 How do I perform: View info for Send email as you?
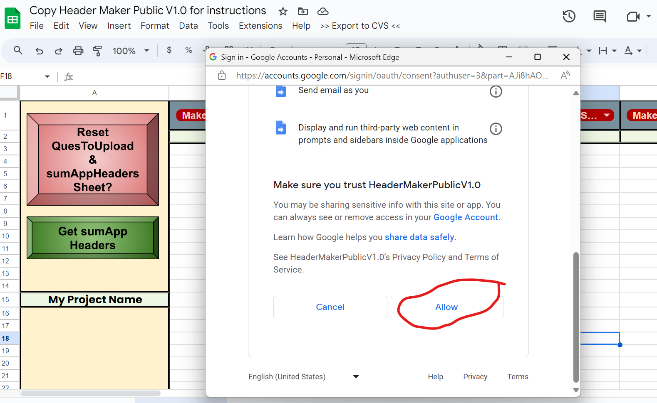(x=496, y=91)
